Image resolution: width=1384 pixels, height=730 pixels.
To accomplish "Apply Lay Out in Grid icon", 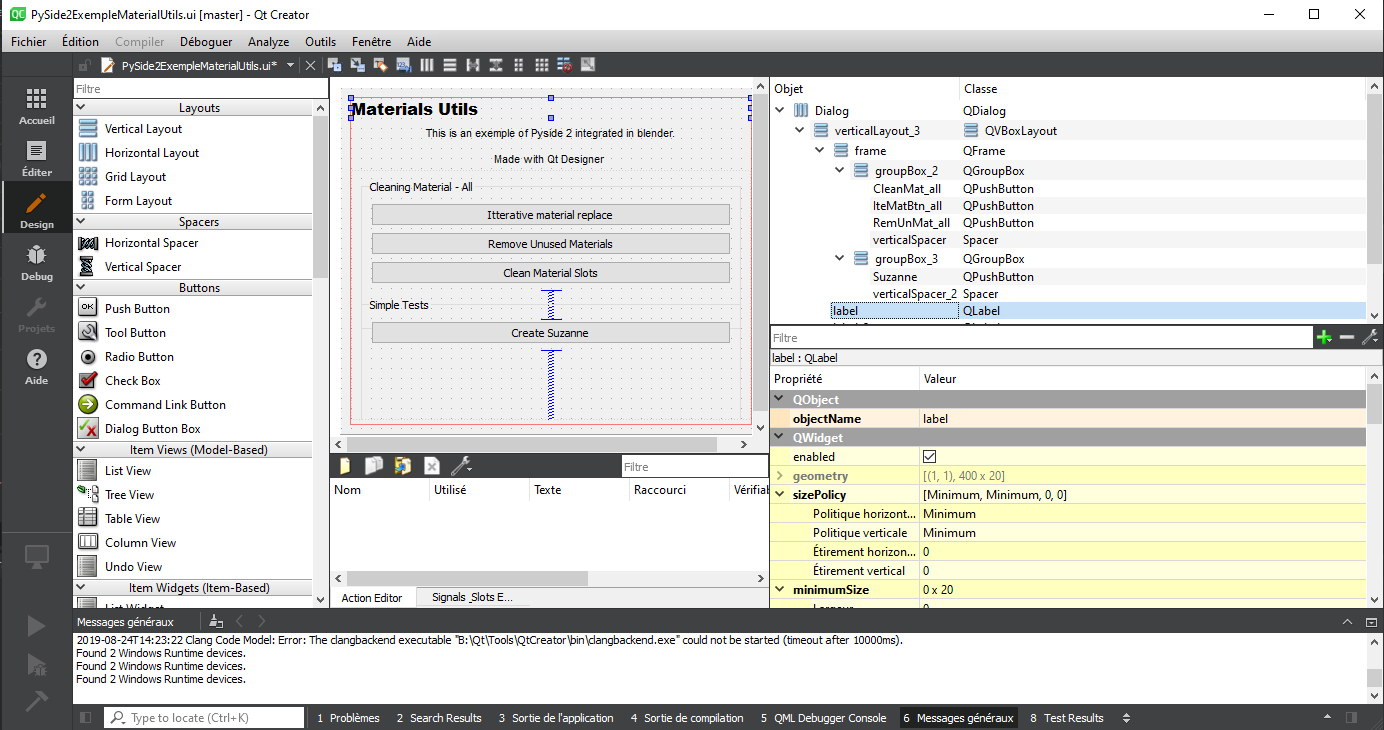I will tap(542, 65).
